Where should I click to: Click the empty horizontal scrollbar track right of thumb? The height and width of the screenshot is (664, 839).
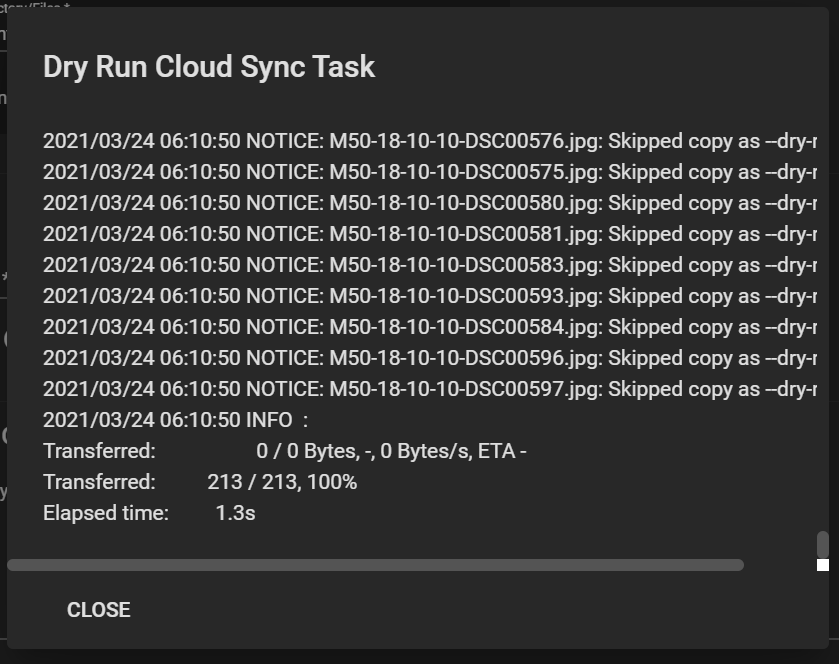[780, 565]
